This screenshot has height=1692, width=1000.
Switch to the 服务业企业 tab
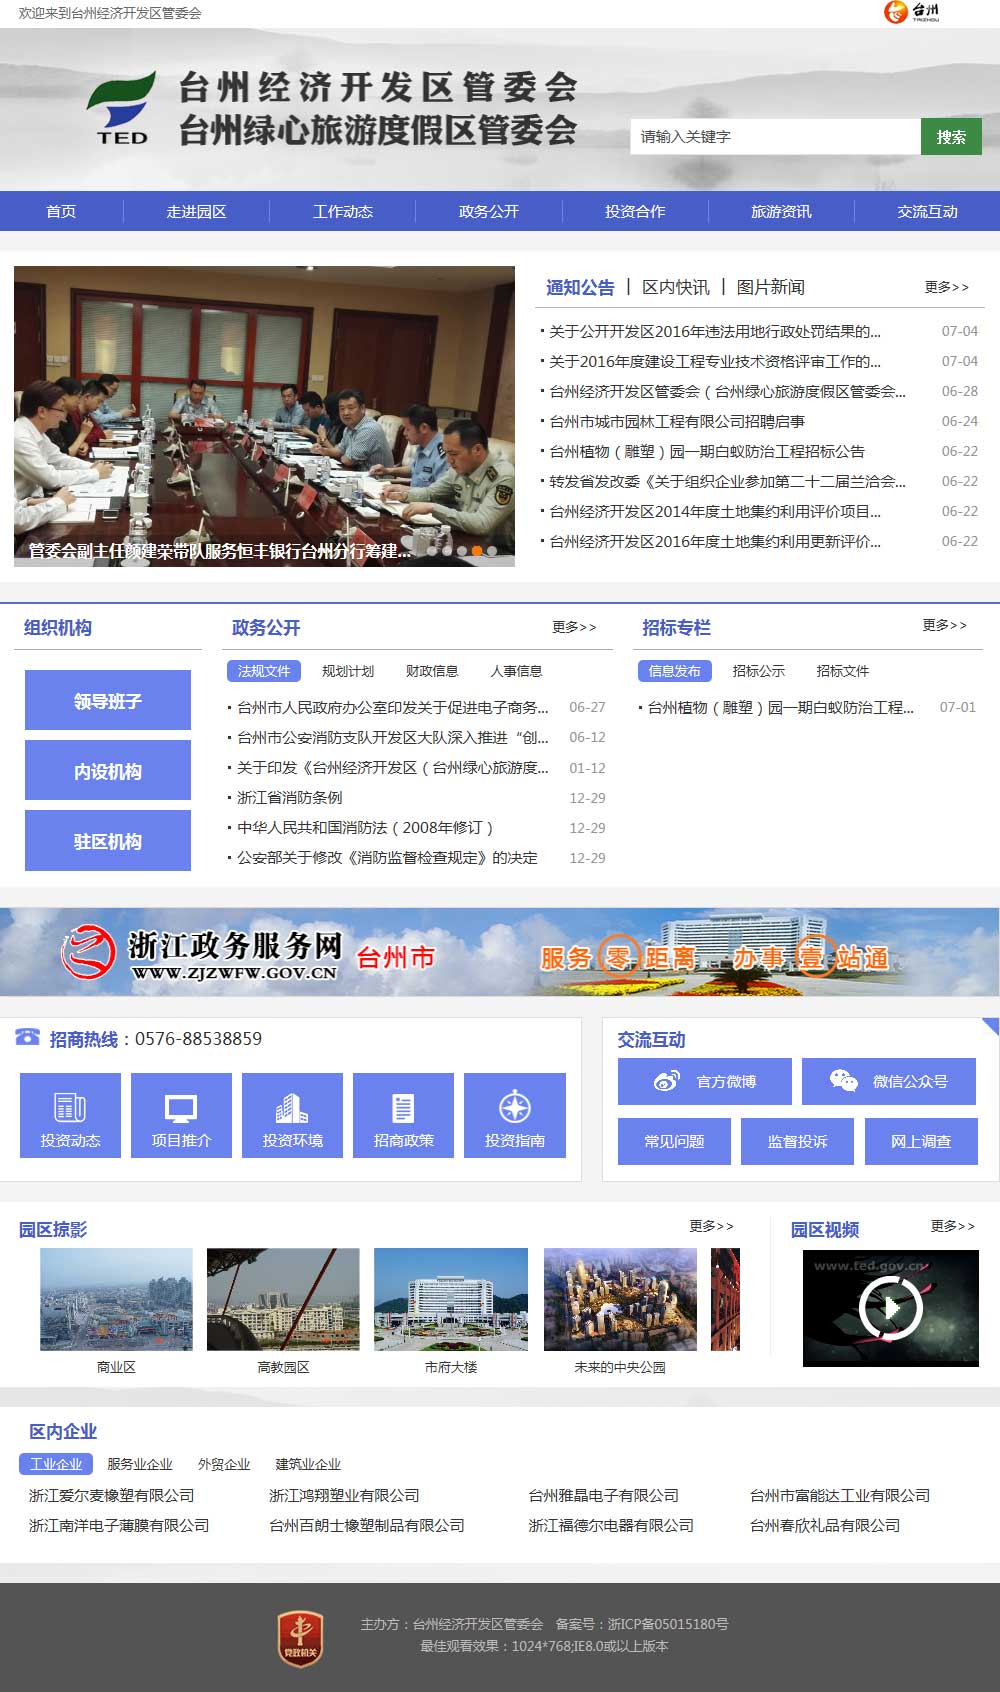(139, 1464)
